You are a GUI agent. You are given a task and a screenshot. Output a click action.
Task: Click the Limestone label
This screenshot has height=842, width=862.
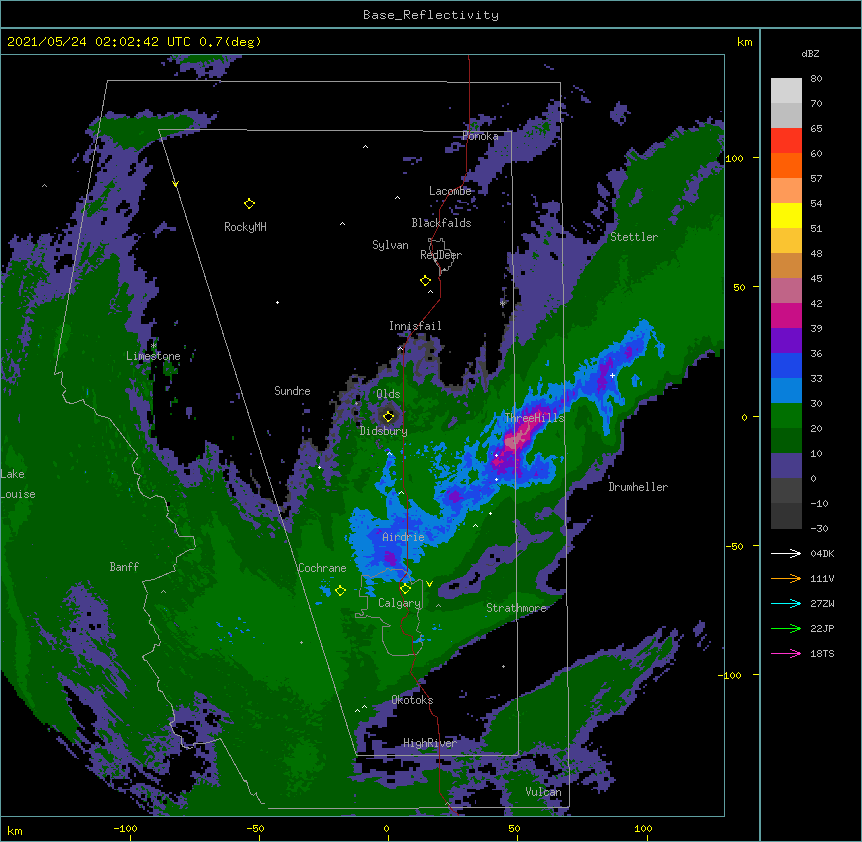[153, 356]
